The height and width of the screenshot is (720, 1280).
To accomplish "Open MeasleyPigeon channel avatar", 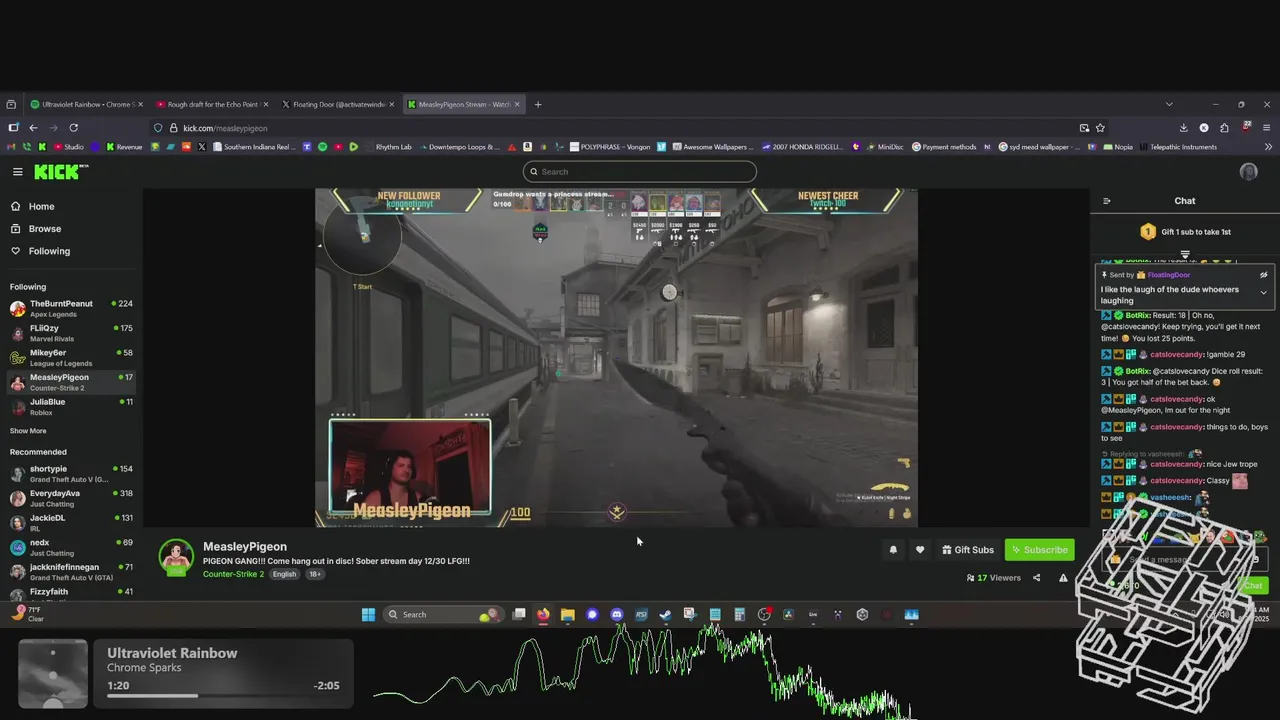I will [176, 558].
